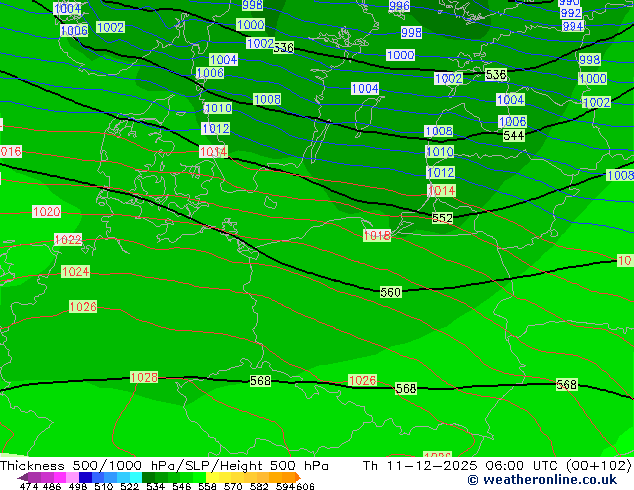634x490 pixels.
Task: Click the red 1028 pressure label
Action: (144, 377)
